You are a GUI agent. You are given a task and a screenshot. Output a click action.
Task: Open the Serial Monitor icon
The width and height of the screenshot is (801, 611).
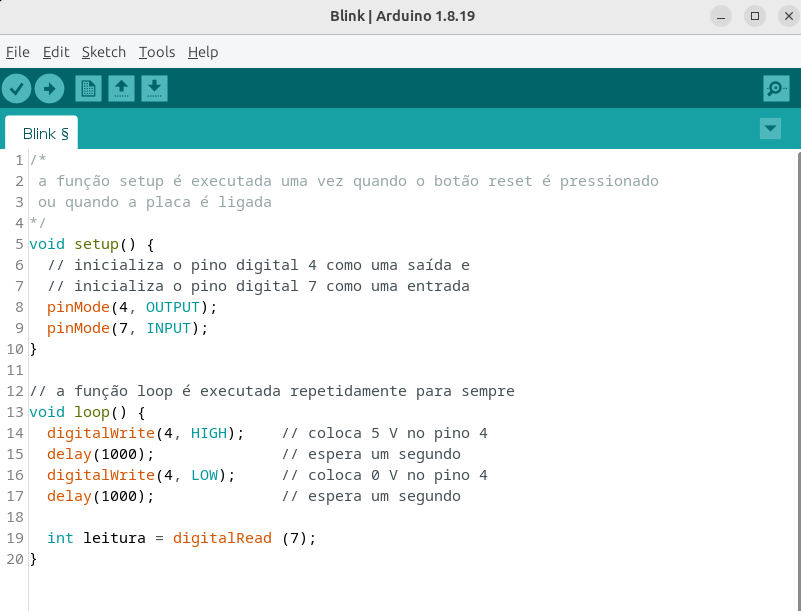pyautogui.click(x=776, y=89)
